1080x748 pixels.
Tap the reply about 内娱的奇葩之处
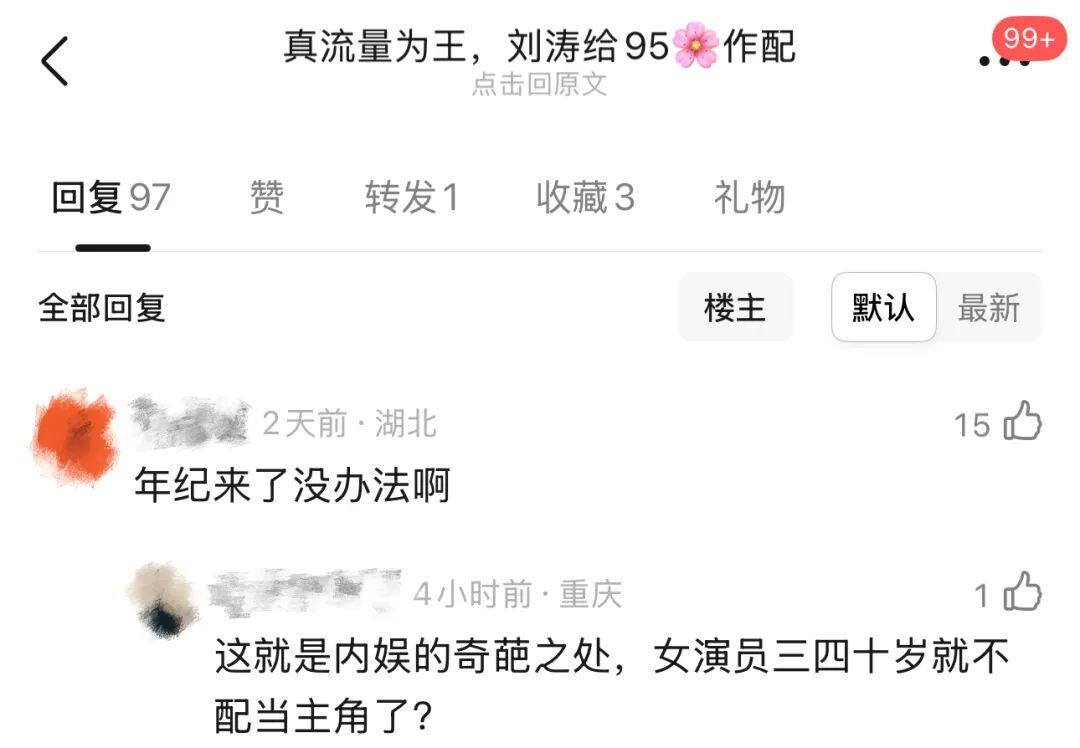tap(612, 686)
